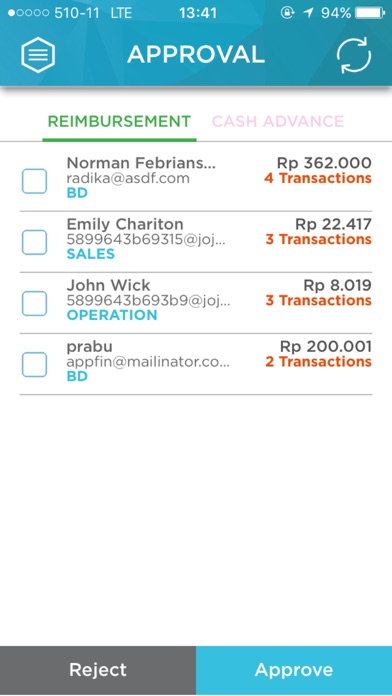The image size is (392, 696).
Task: Tap the Approve button
Action: click(294, 670)
